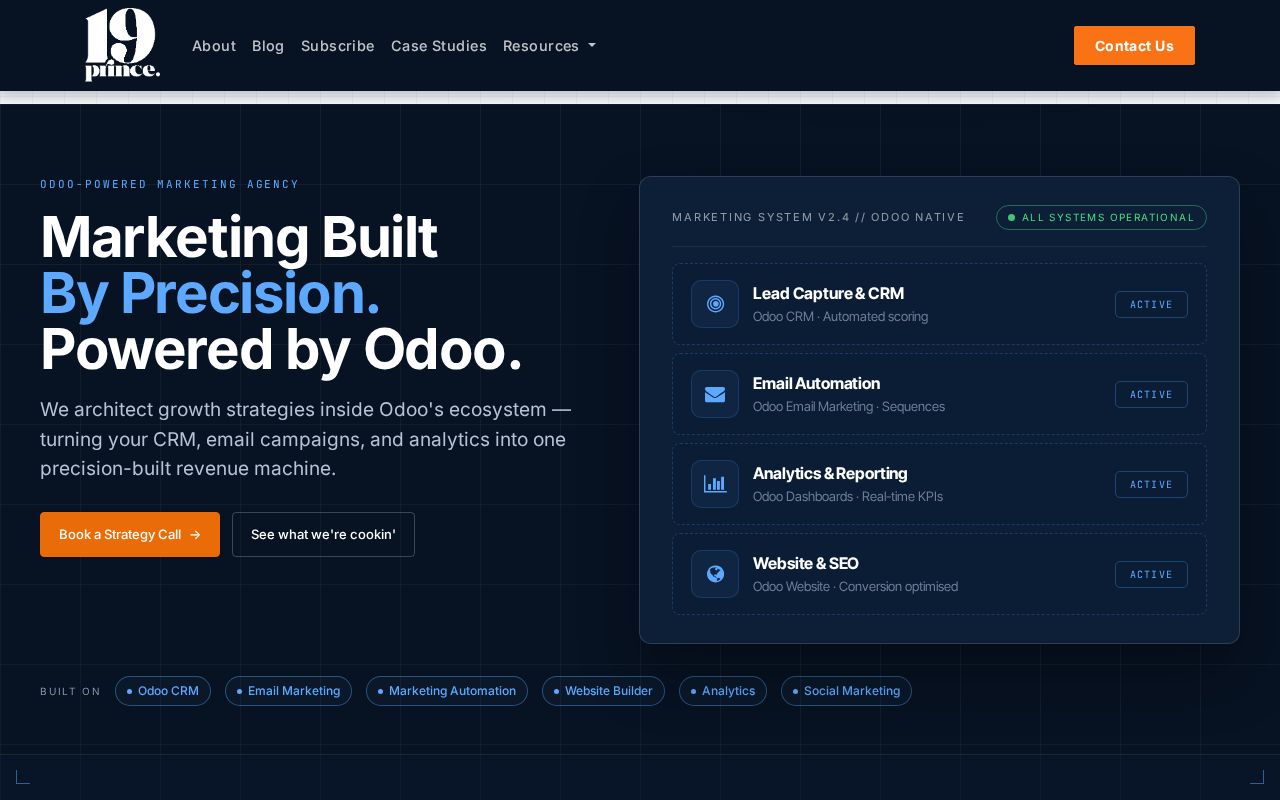Select the Social Marketing pill
Image resolution: width=1280 pixels, height=800 pixels.
pyautogui.click(x=846, y=691)
